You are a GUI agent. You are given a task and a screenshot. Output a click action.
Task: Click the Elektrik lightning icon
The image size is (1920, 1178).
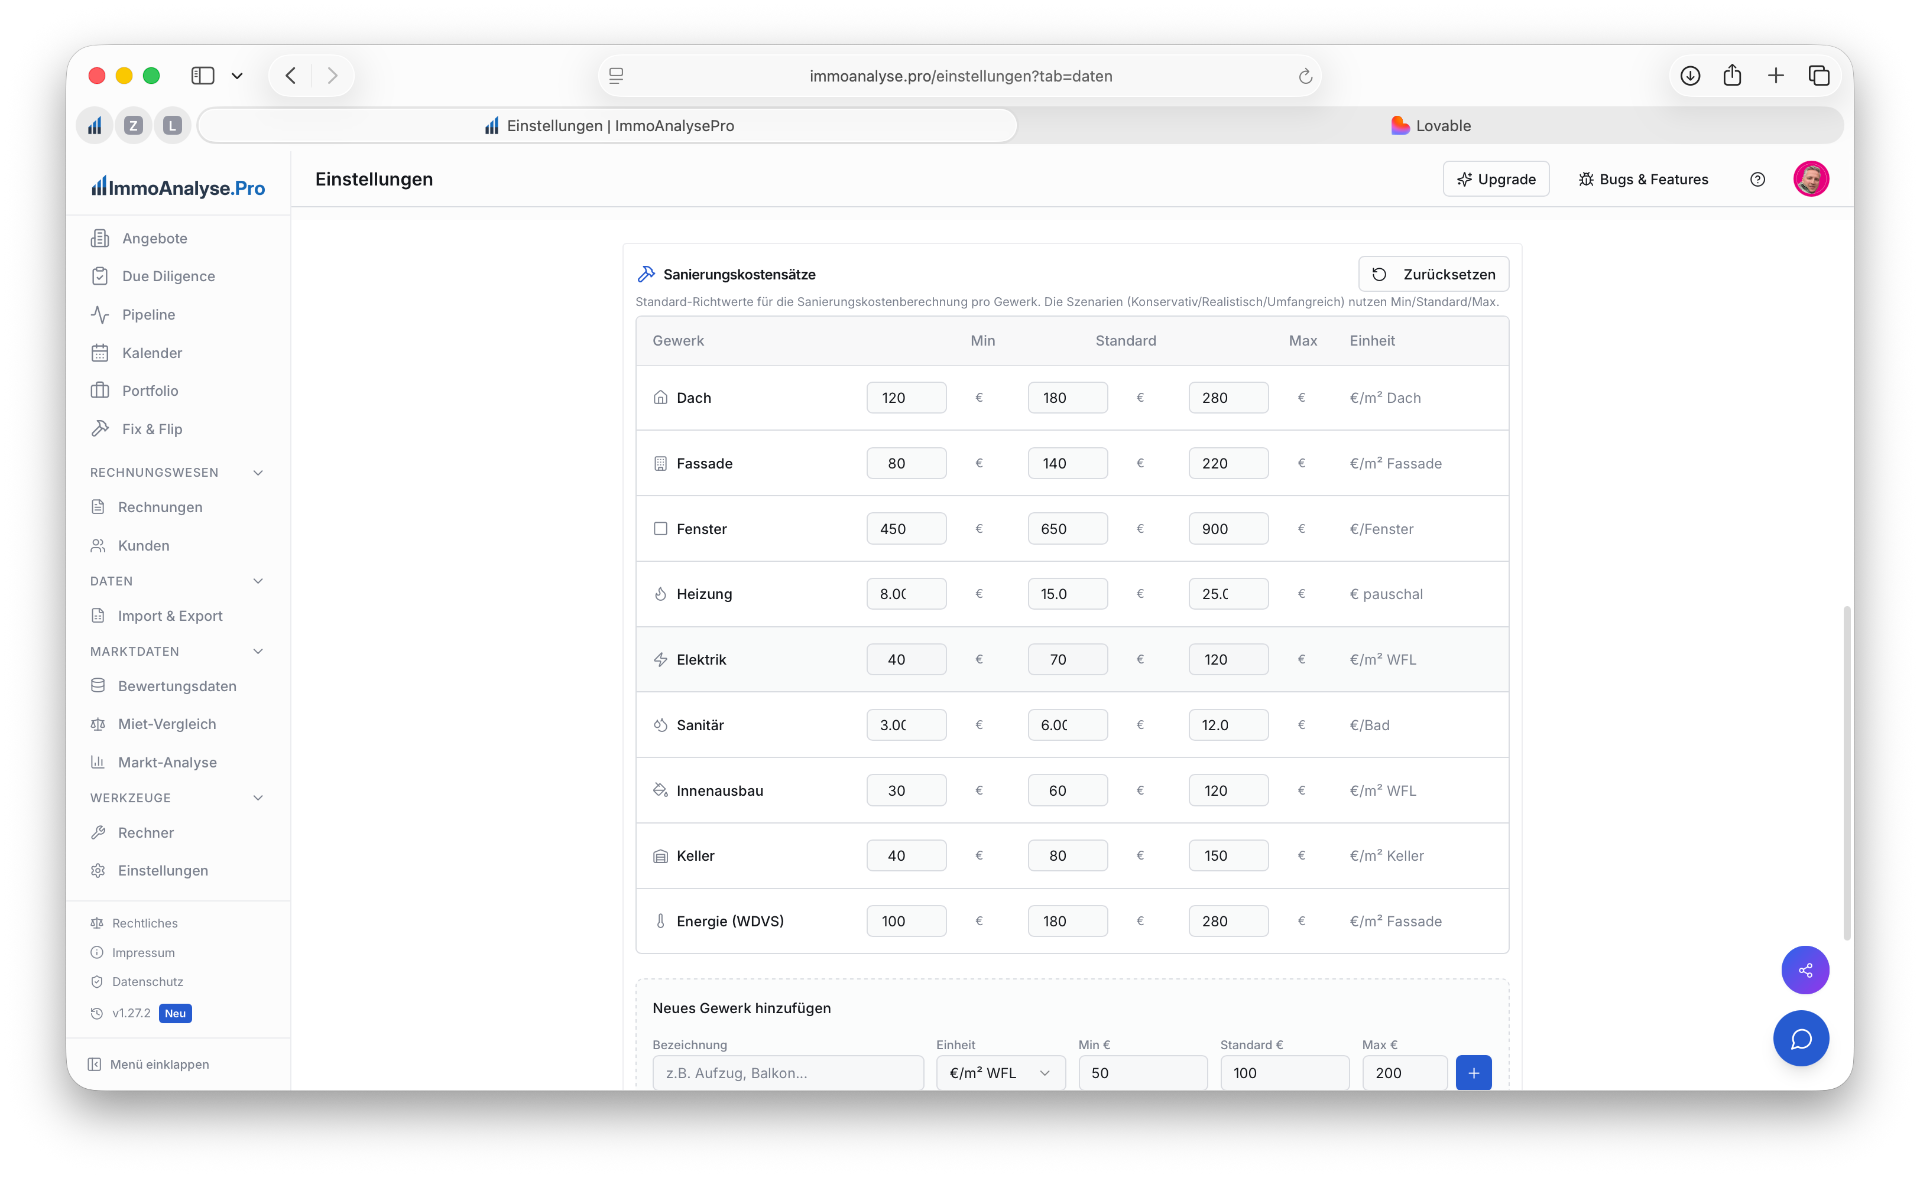coord(660,660)
